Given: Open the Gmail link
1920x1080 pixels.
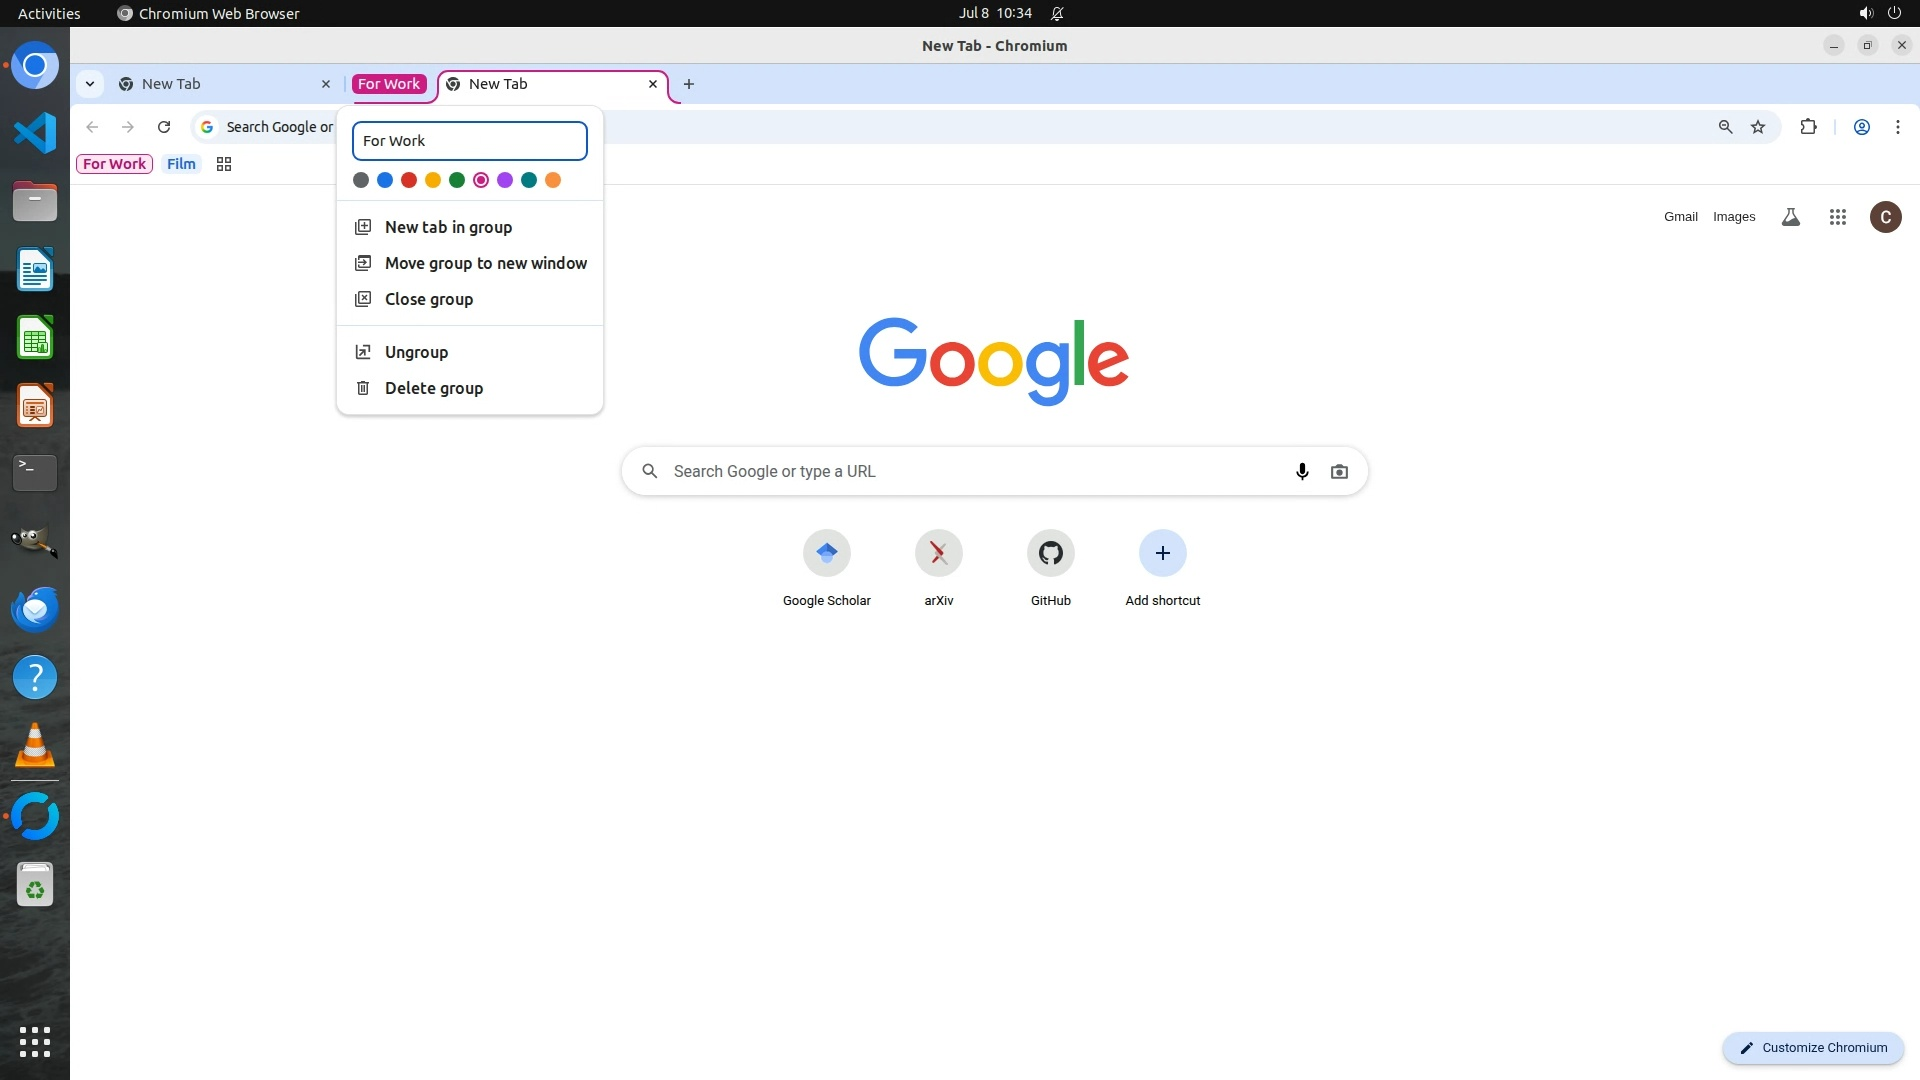Looking at the screenshot, I should coord(1680,217).
